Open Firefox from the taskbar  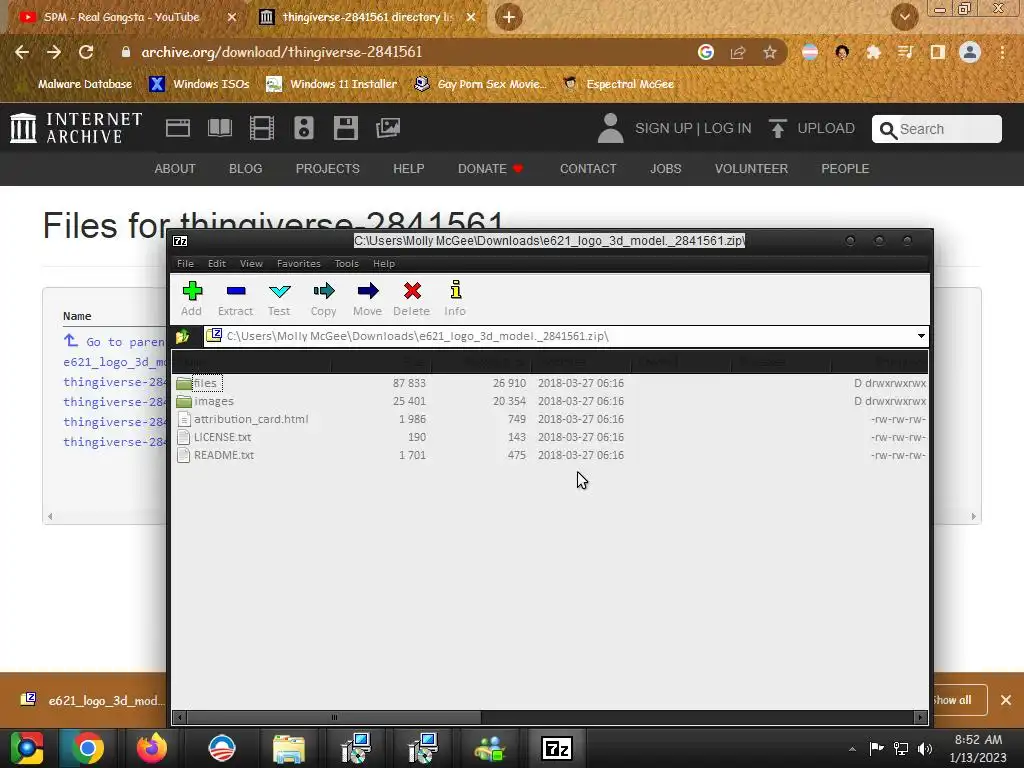tap(152, 748)
